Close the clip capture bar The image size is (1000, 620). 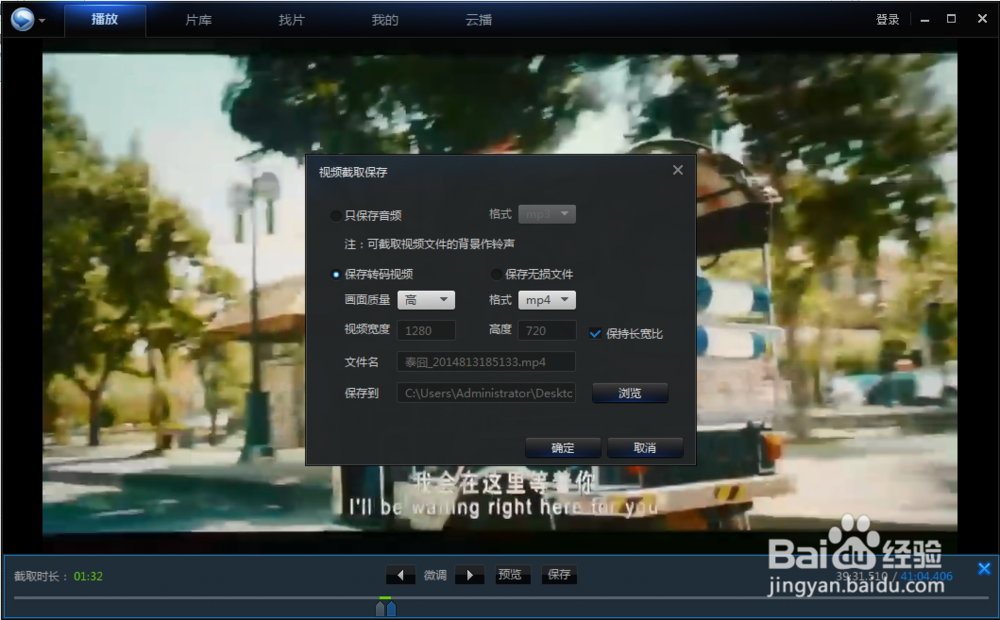984,568
